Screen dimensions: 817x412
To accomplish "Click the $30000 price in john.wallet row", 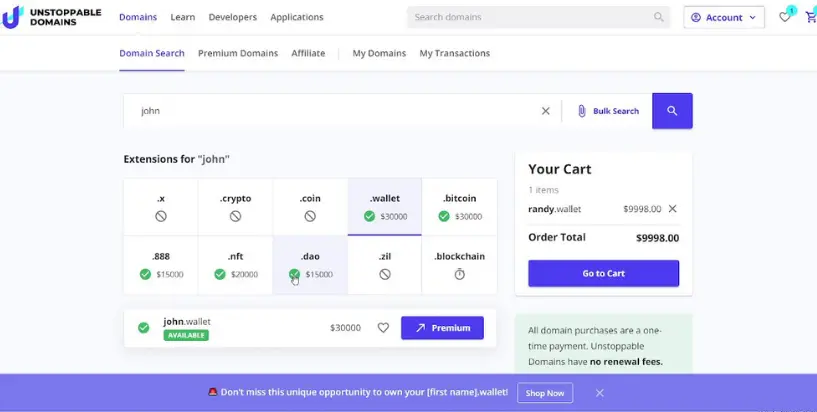I will 345,328.
